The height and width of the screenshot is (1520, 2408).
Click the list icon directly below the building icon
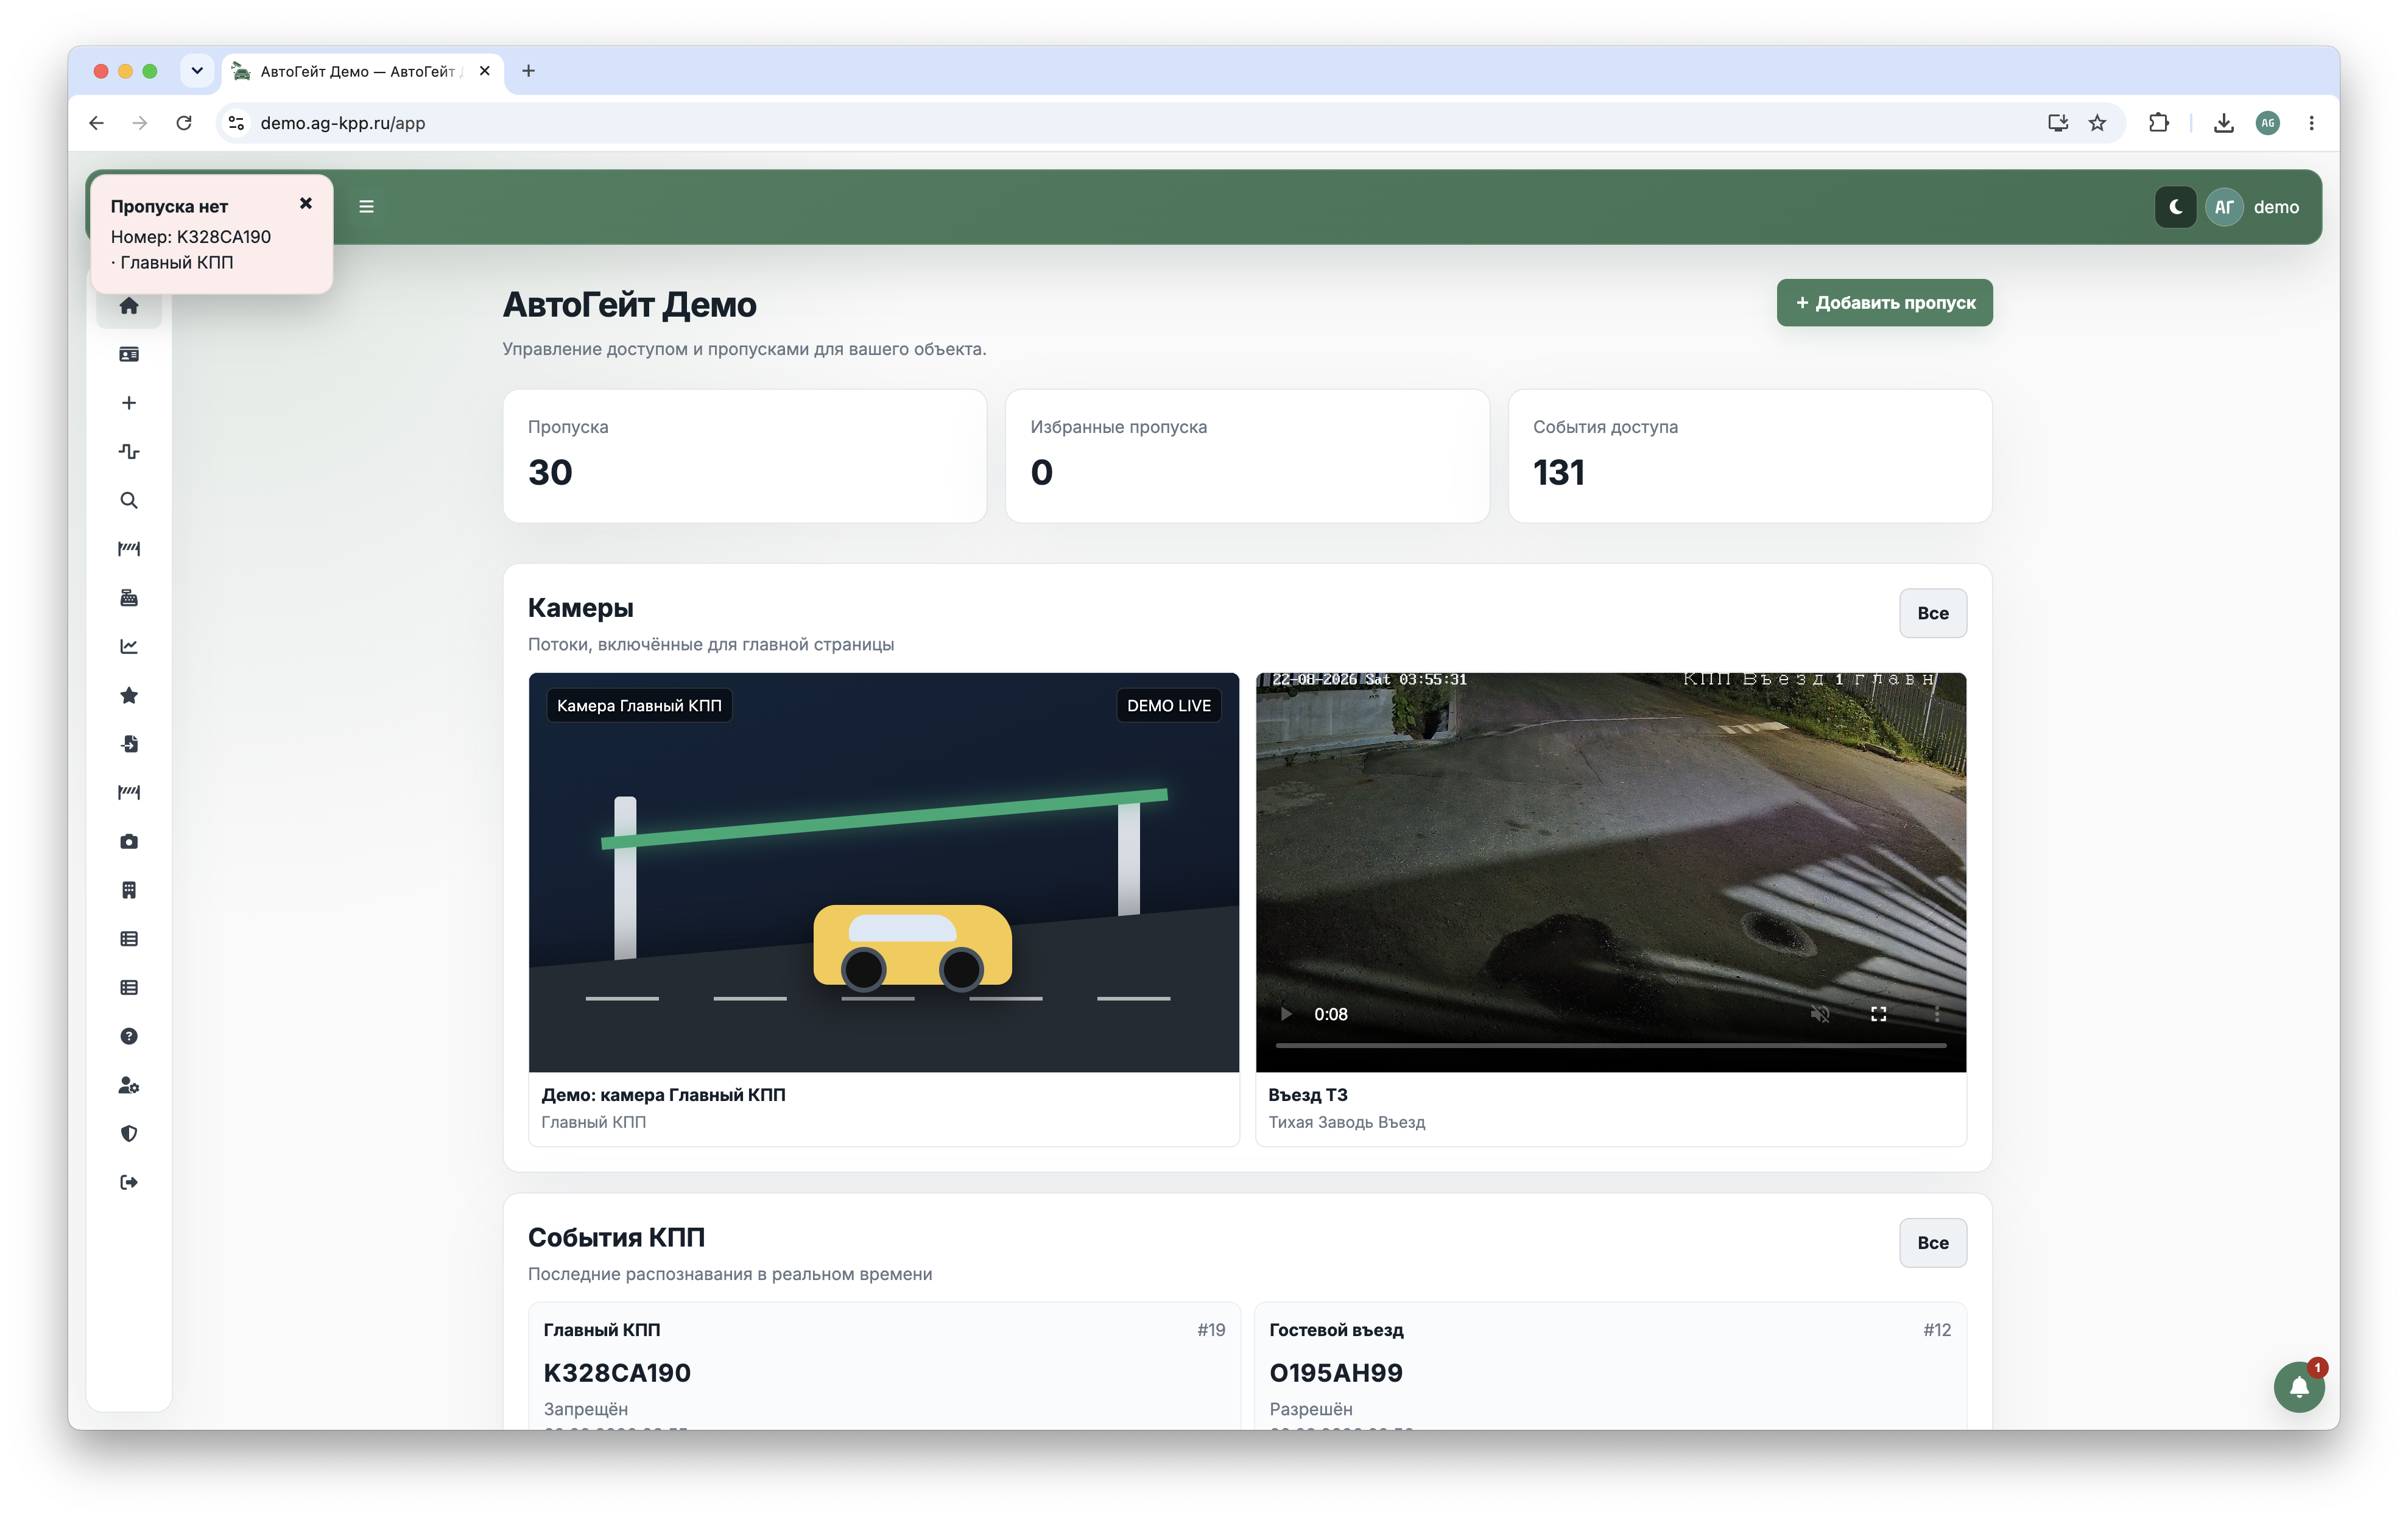coord(129,939)
